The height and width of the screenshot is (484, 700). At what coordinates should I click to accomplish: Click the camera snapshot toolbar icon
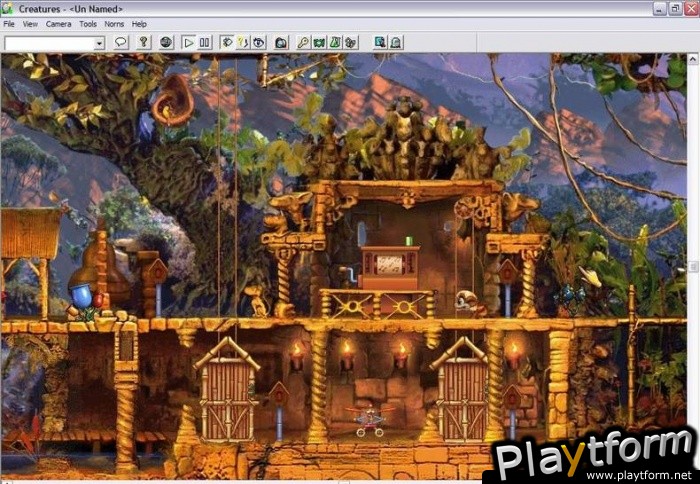(281, 43)
